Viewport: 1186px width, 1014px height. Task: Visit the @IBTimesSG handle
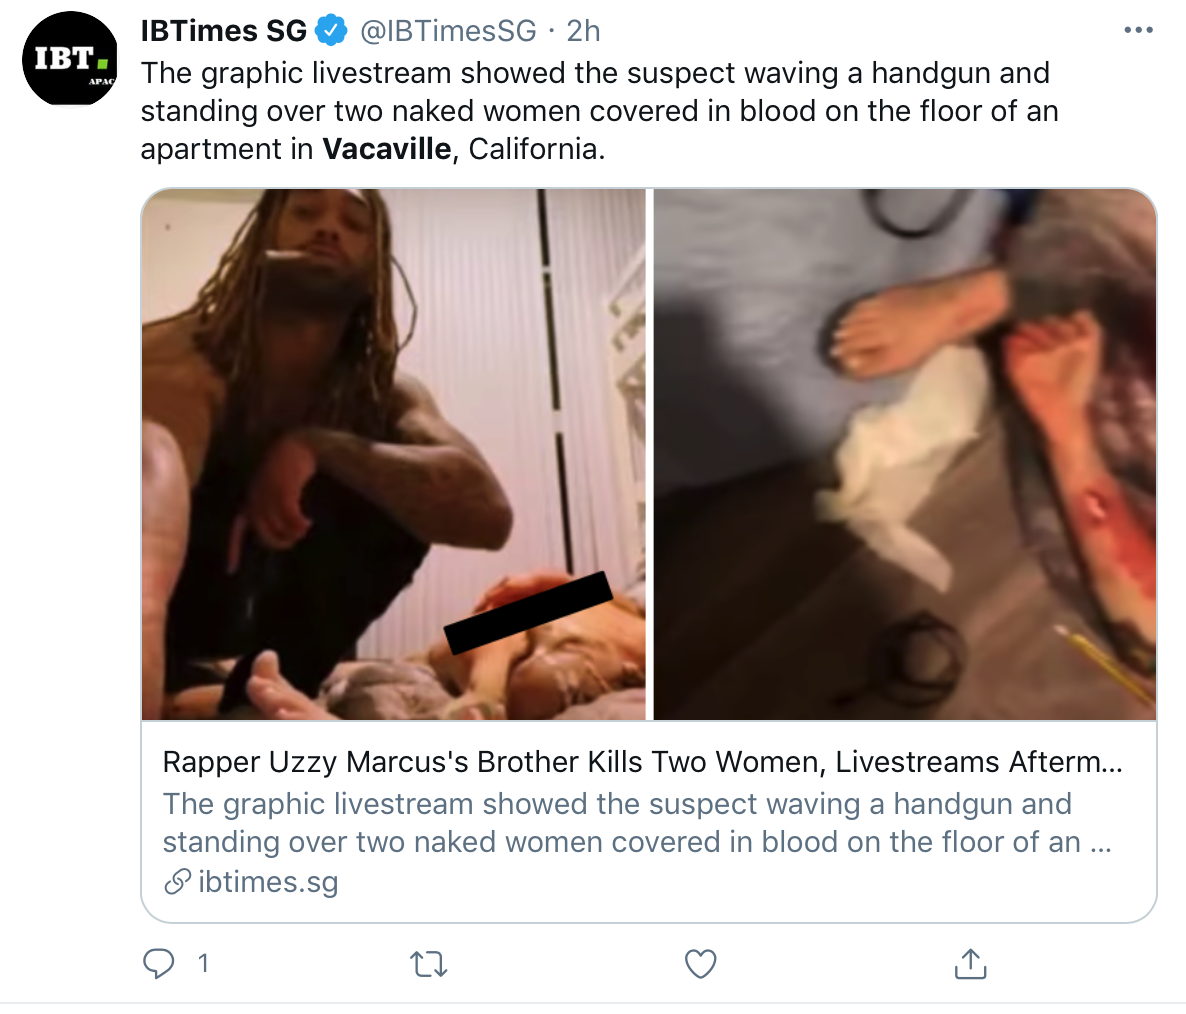click(448, 31)
